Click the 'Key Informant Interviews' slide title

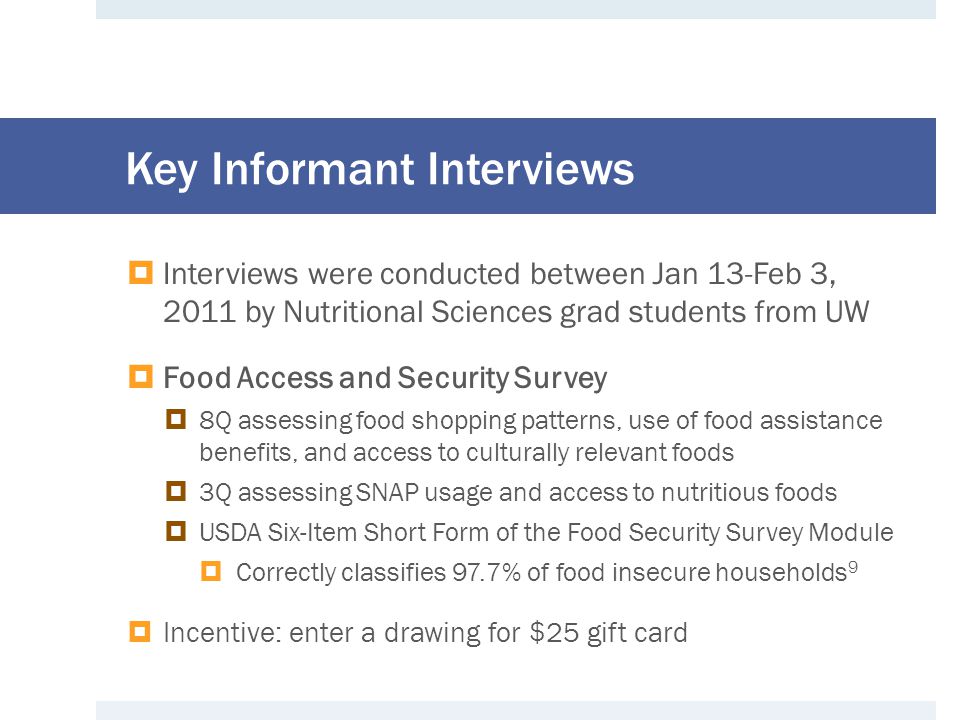click(x=380, y=168)
